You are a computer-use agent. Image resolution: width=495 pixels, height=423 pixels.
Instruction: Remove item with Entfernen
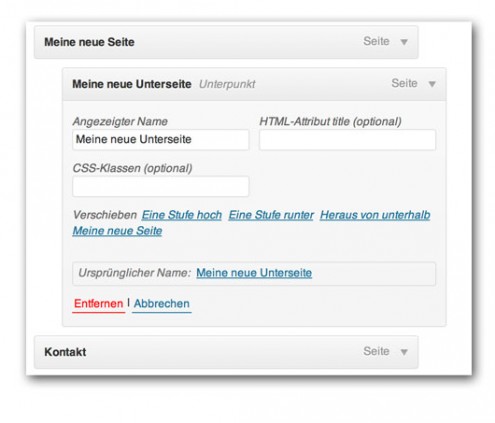click(x=98, y=304)
